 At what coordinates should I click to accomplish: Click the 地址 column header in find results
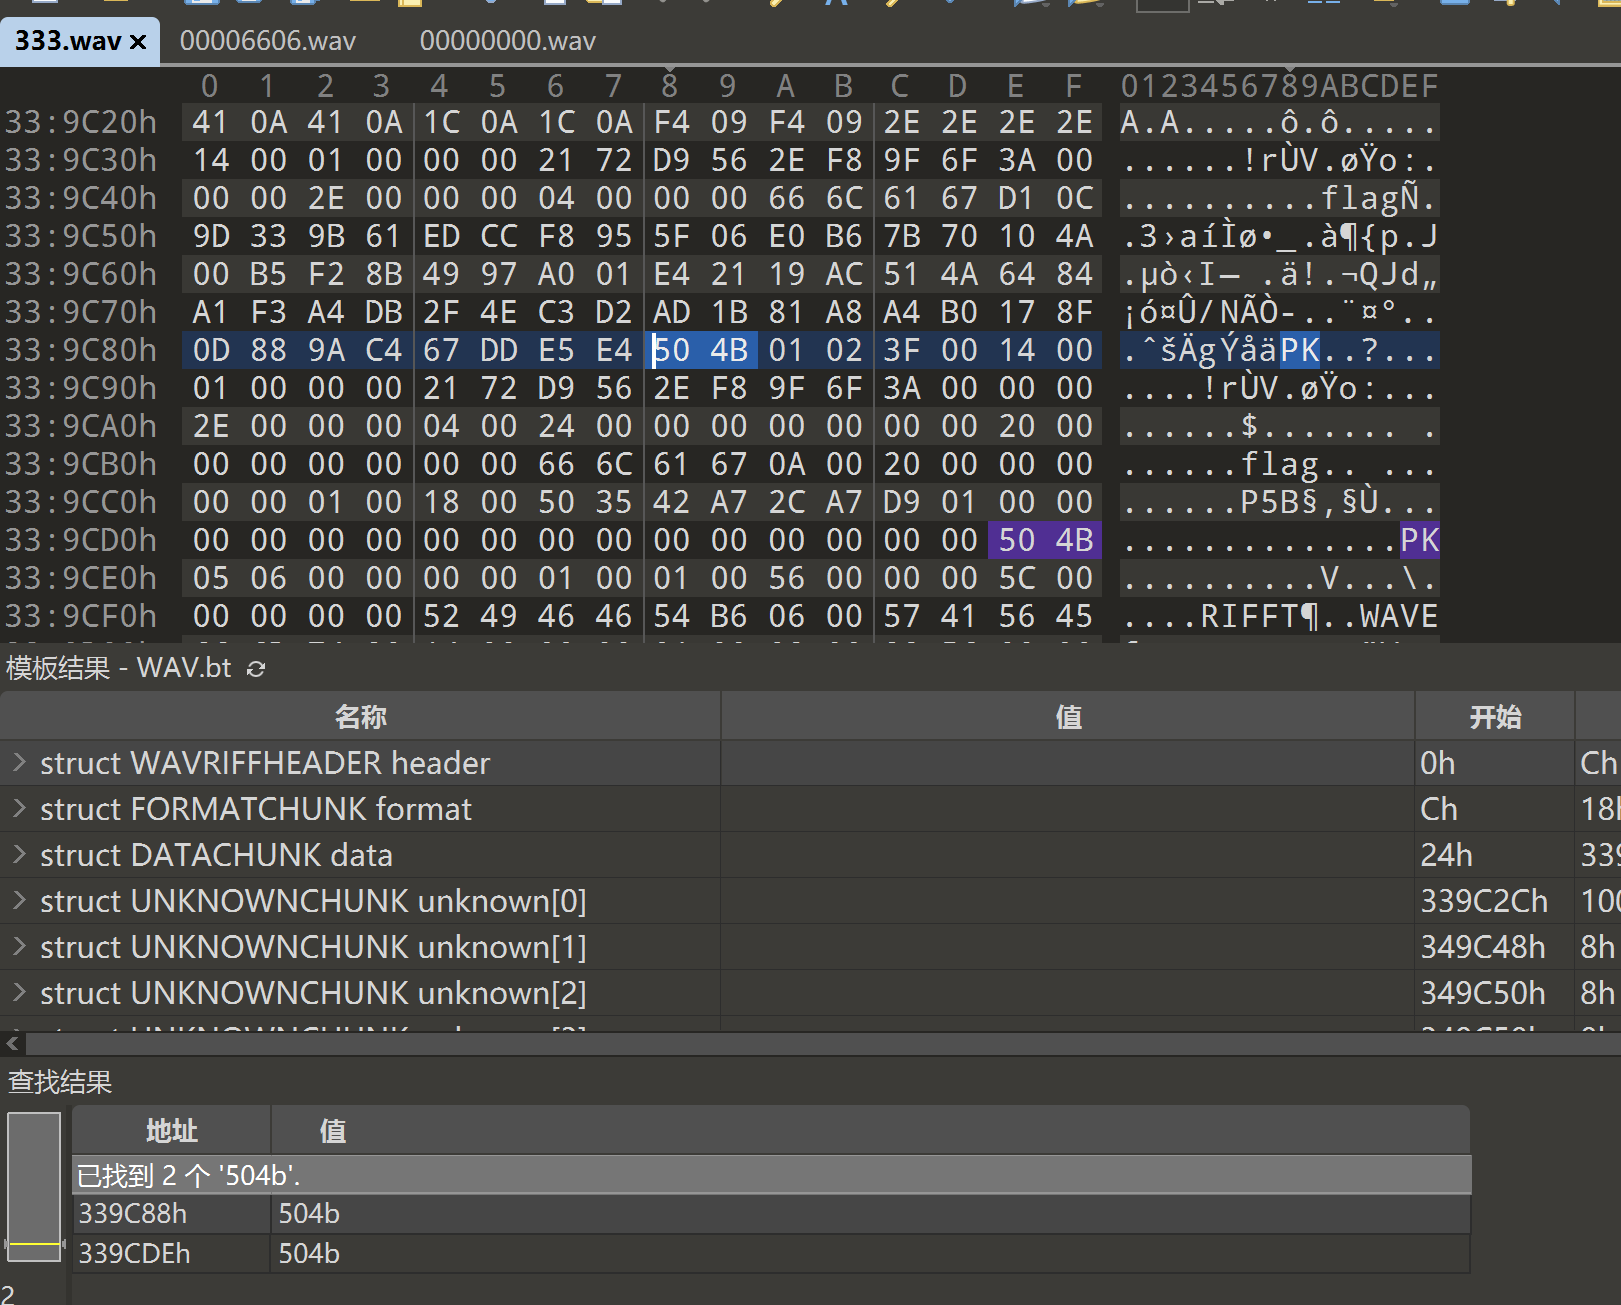[x=171, y=1131]
